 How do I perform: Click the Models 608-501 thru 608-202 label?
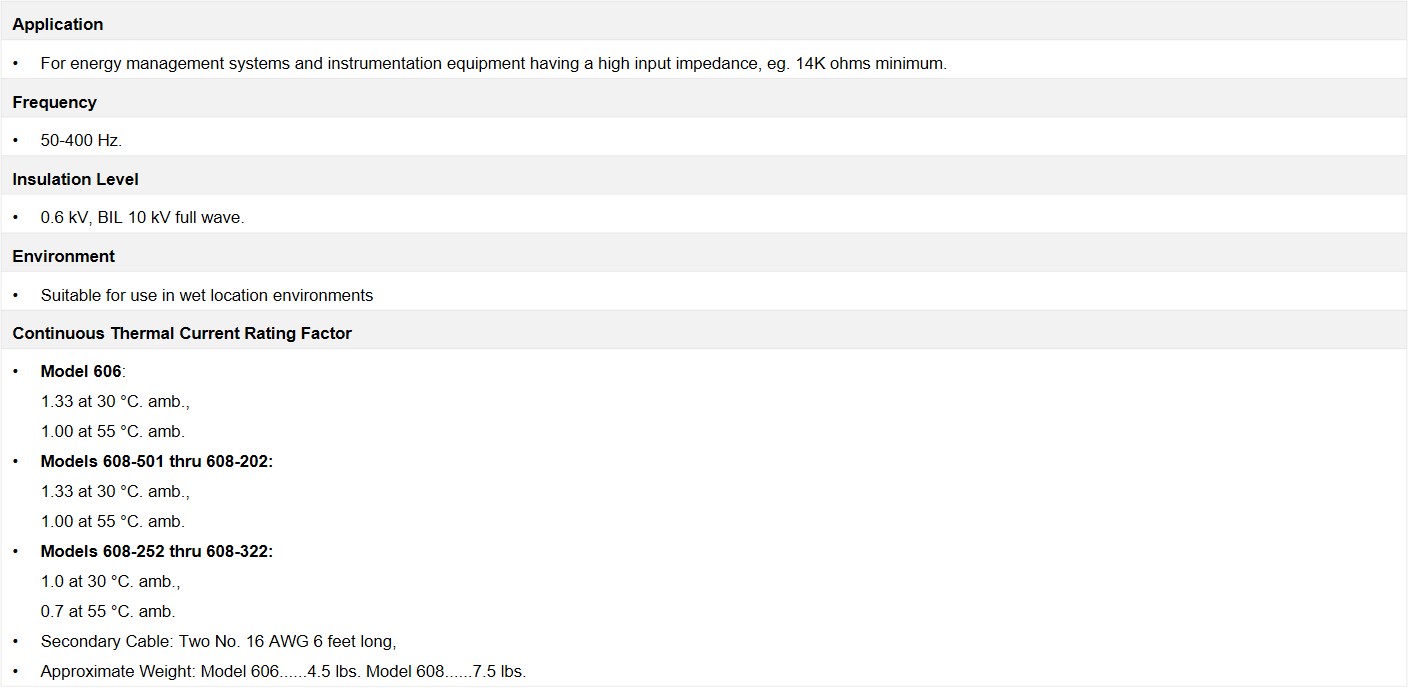[157, 461]
